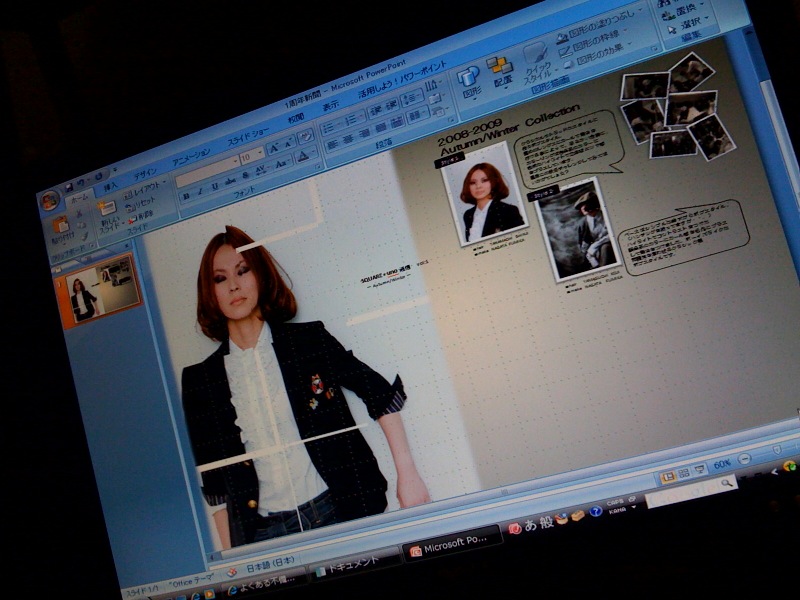Open the Office button menu
The image size is (800, 600).
tap(49, 201)
